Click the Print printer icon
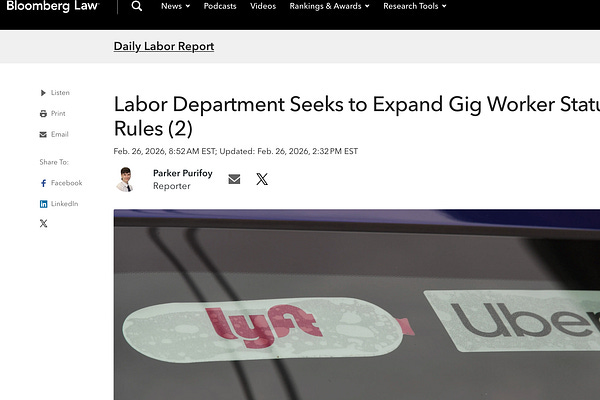600x400 pixels. 43,114
